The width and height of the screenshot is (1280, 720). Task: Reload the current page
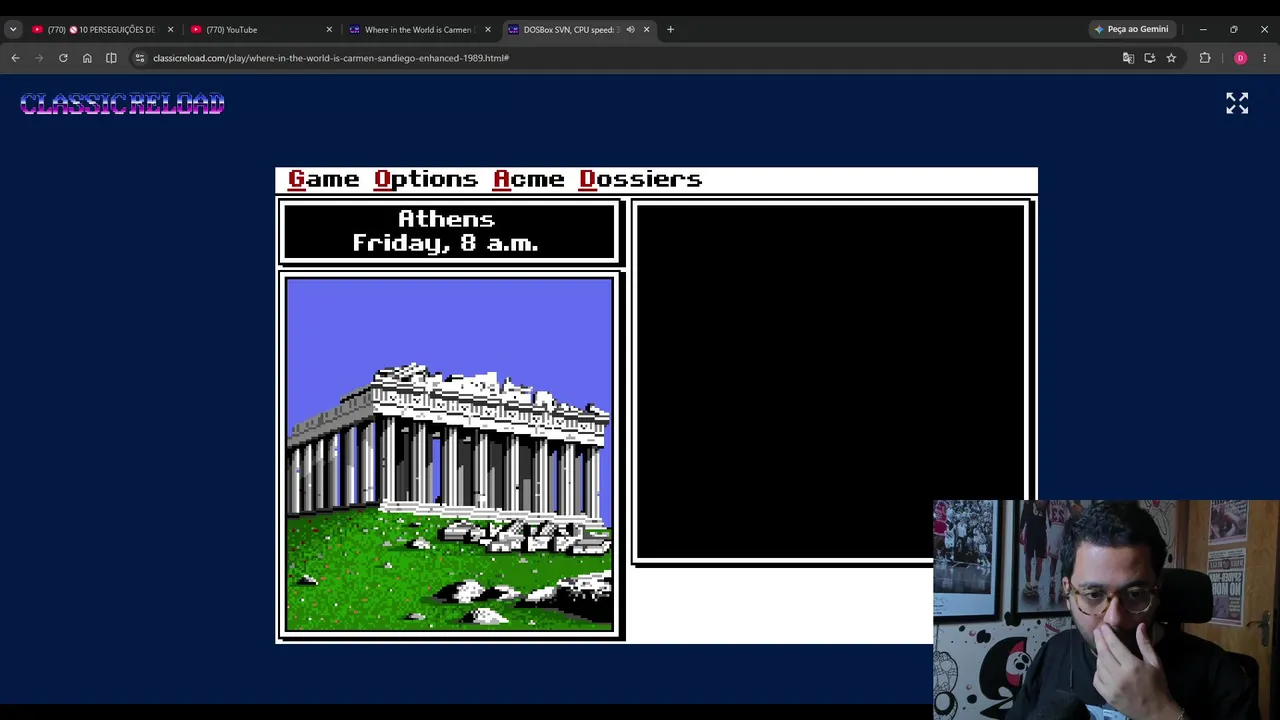pos(63,58)
